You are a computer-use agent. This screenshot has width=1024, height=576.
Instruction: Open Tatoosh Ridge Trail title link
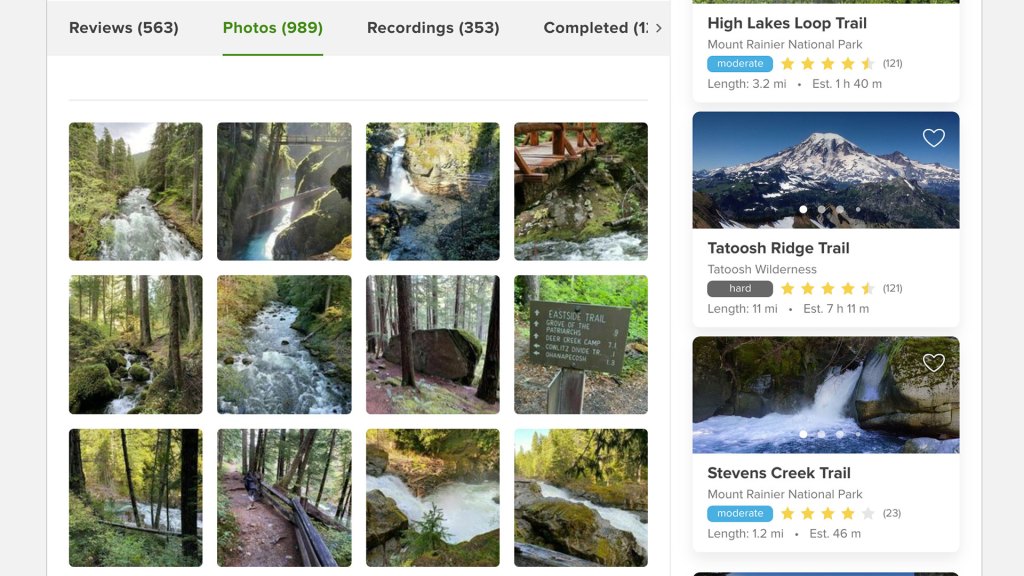click(x=778, y=248)
